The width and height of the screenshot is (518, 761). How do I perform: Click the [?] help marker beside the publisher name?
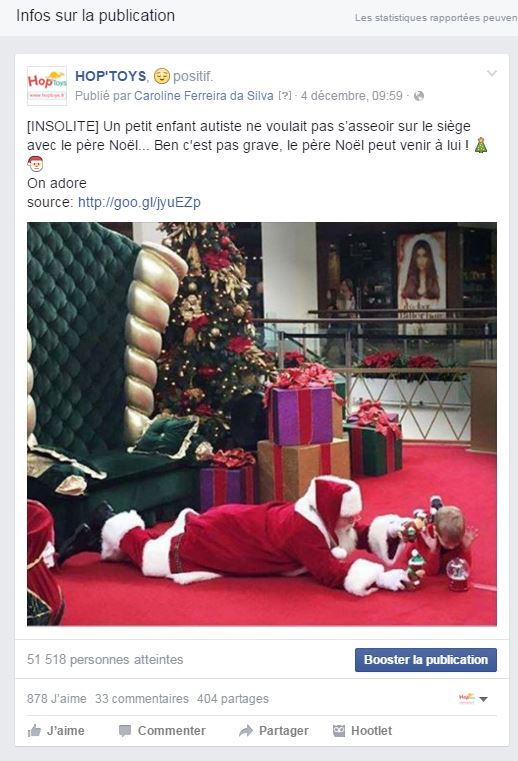click(x=284, y=96)
